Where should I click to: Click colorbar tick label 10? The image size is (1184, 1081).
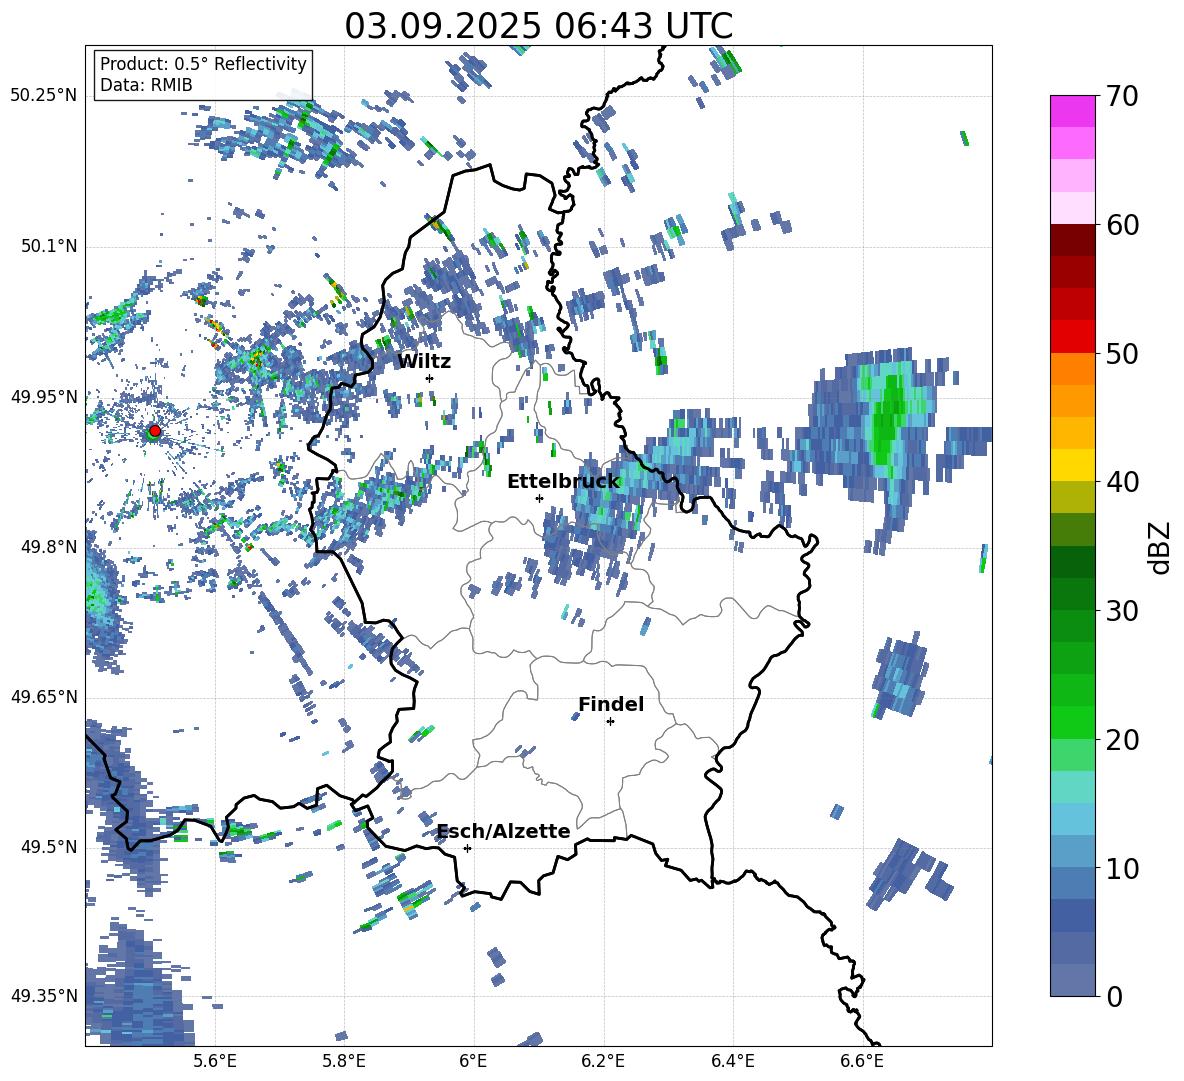pyautogui.click(x=1122, y=868)
